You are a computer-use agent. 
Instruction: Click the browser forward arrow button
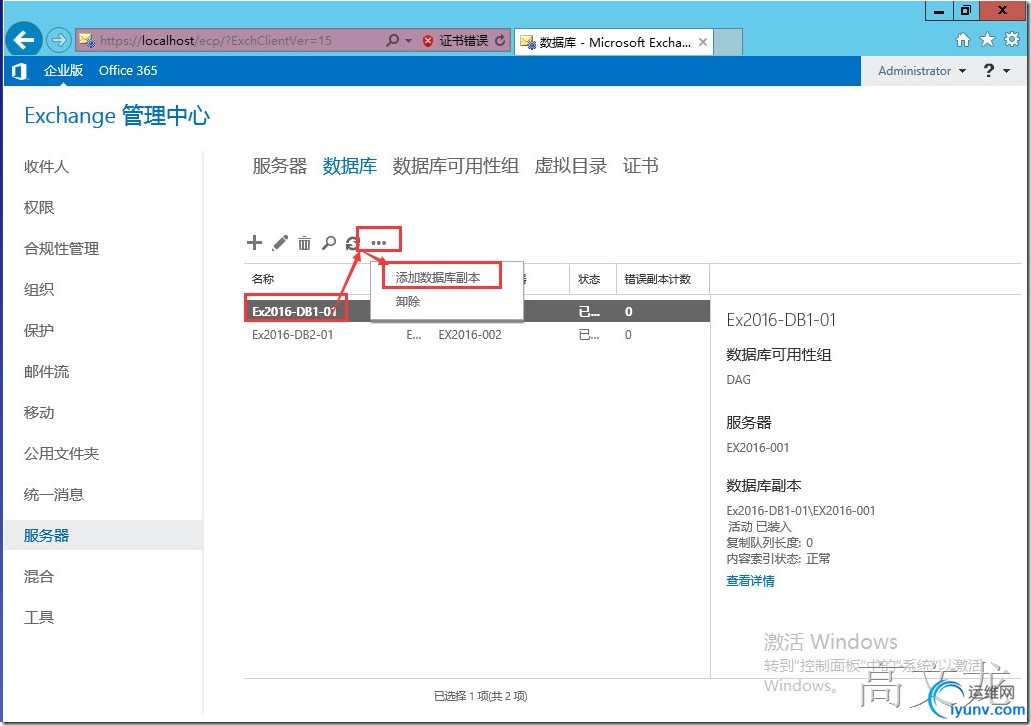click(x=59, y=40)
